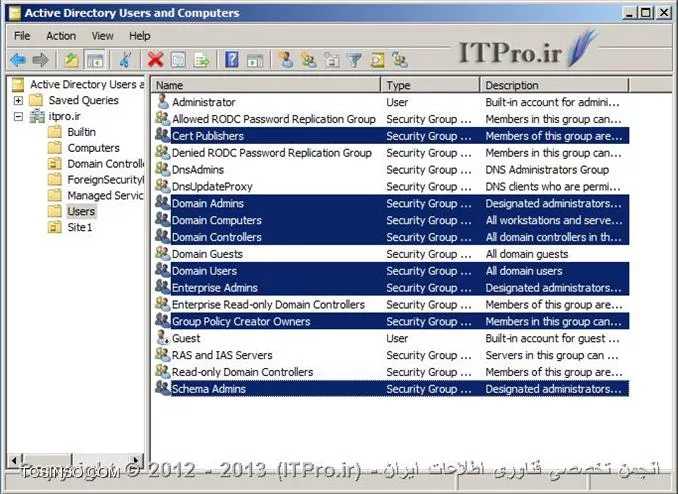Screen dimensions: 678x494
Task: Open the Help menu
Action: point(140,36)
